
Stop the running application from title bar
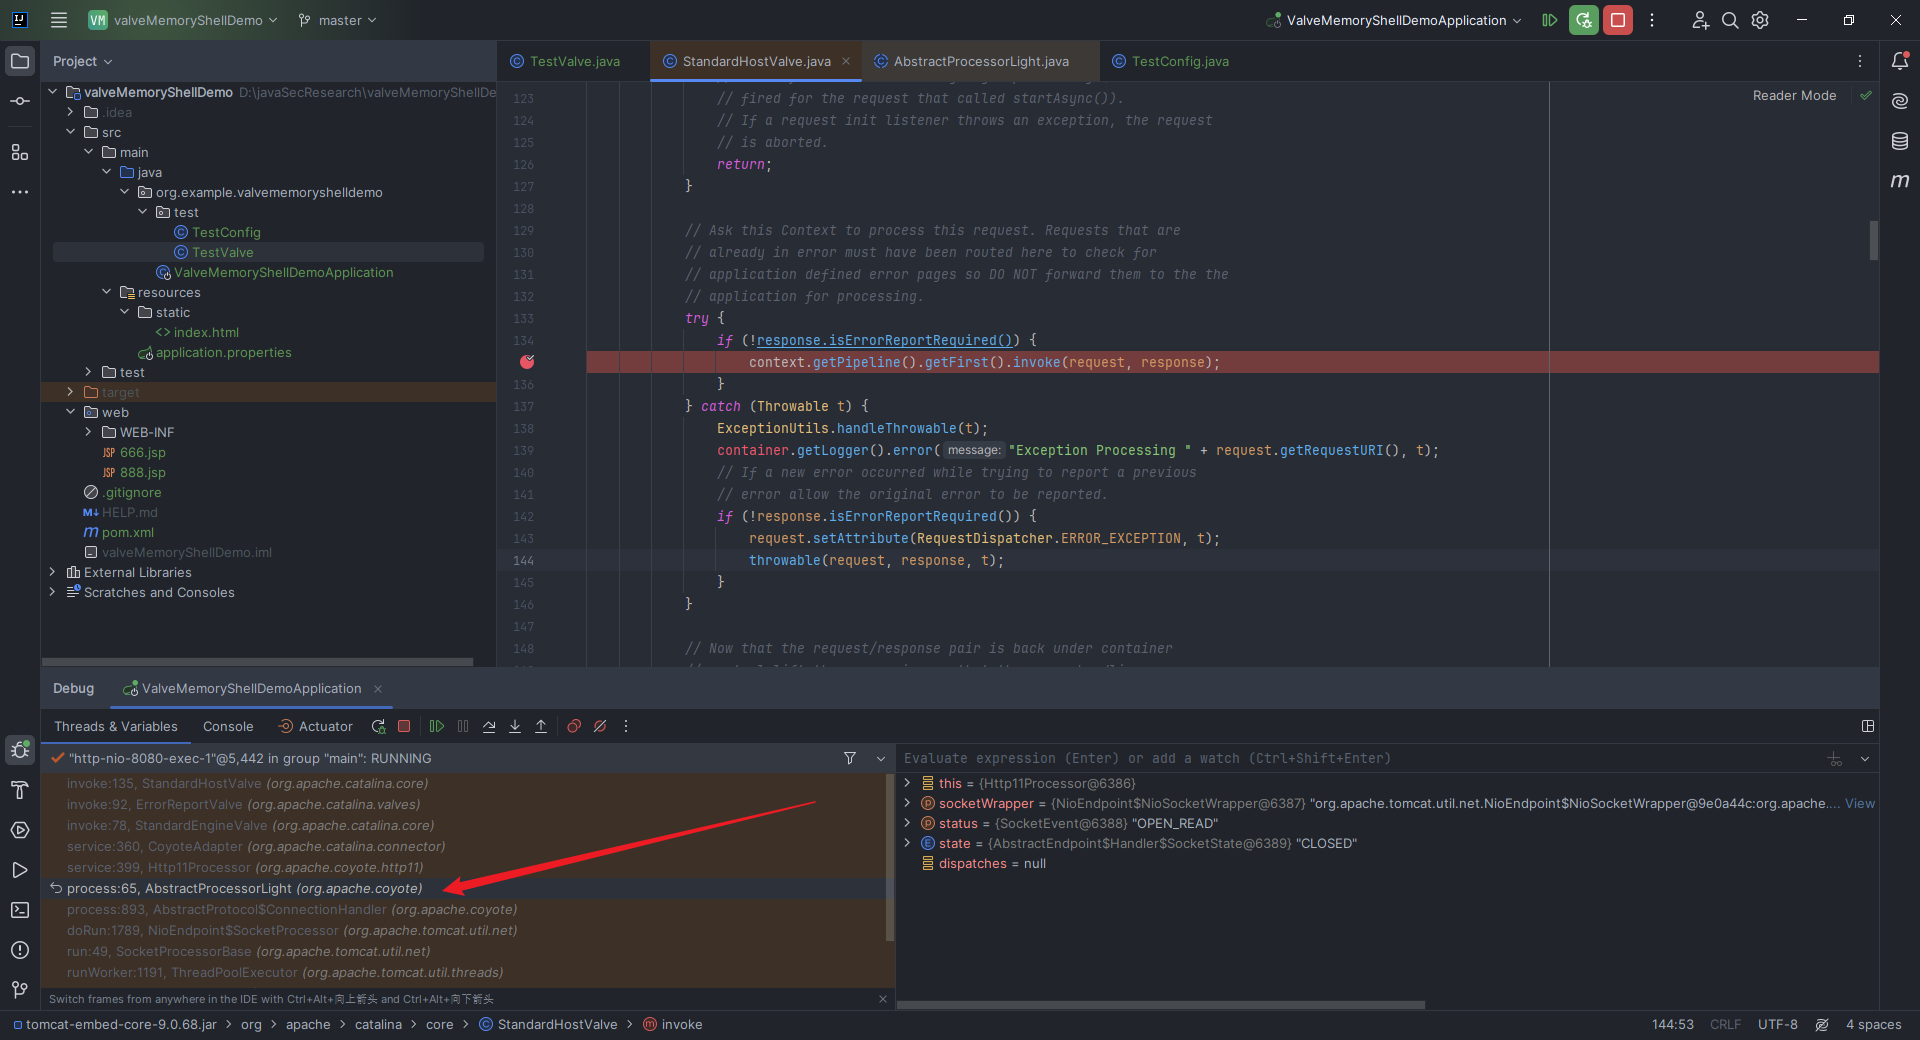pyautogui.click(x=1618, y=20)
